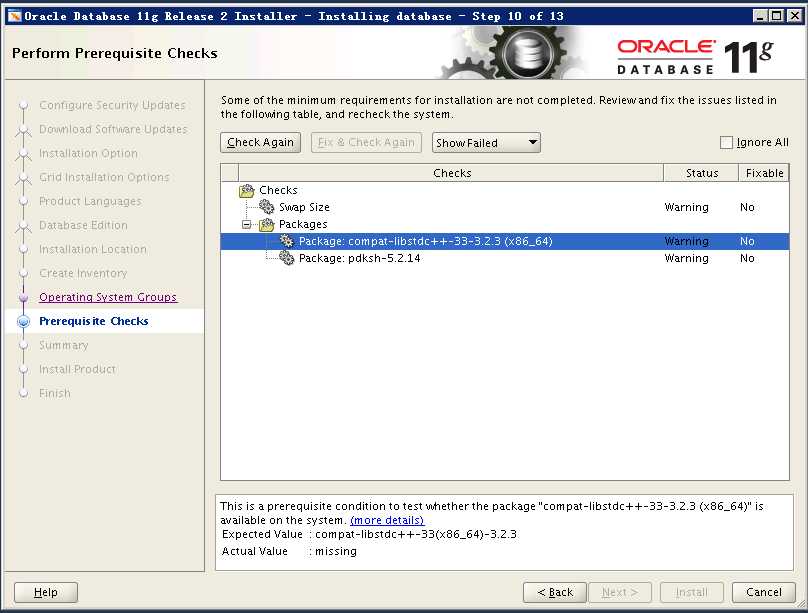Viewport: 808px width, 613px height.
Task: Open the more details link
Action: coord(387,520)
